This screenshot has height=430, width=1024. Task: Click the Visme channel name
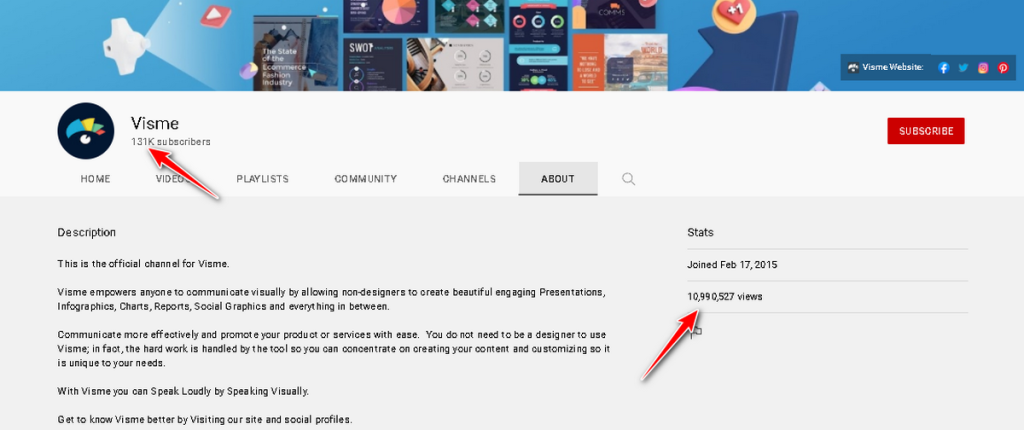click(155, 123)
